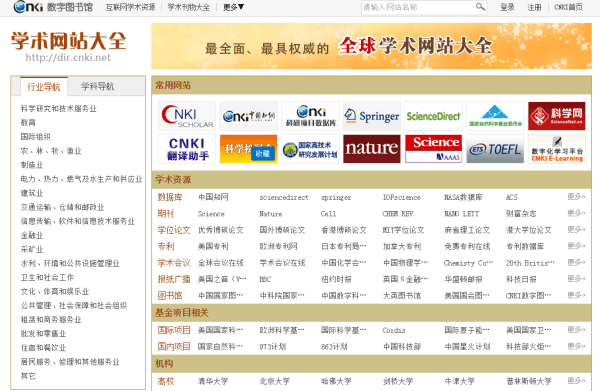The height and width of the screenshot is (391, 600).
Task: Select 农、林、牧、渔业 category
Action: pos(51,151)
